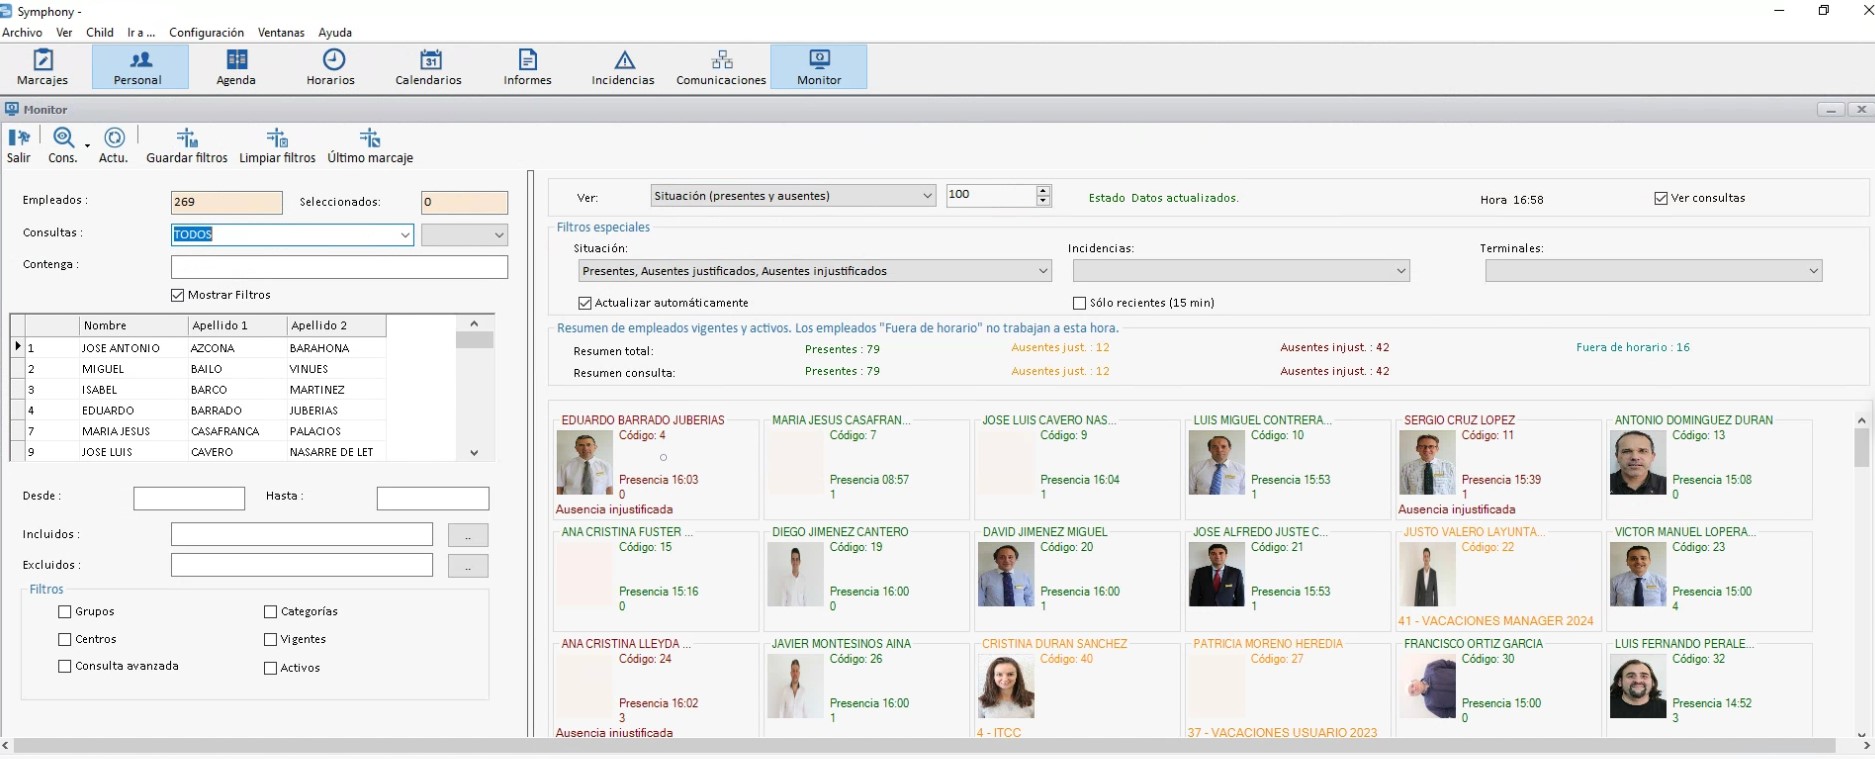Uncheck Mostrar Filtros checkbox

[178, 295]
